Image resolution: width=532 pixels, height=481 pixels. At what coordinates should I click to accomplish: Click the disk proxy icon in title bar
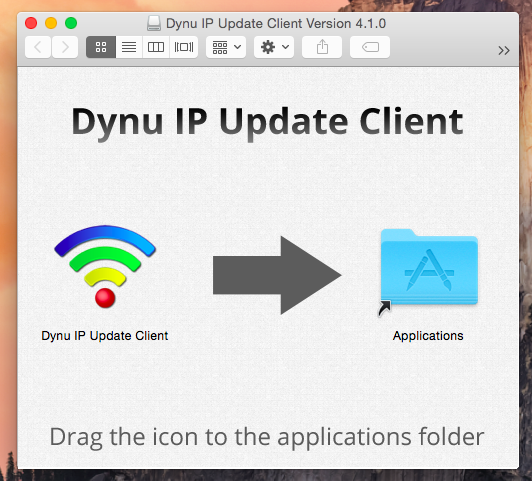(x=154, y=23)
